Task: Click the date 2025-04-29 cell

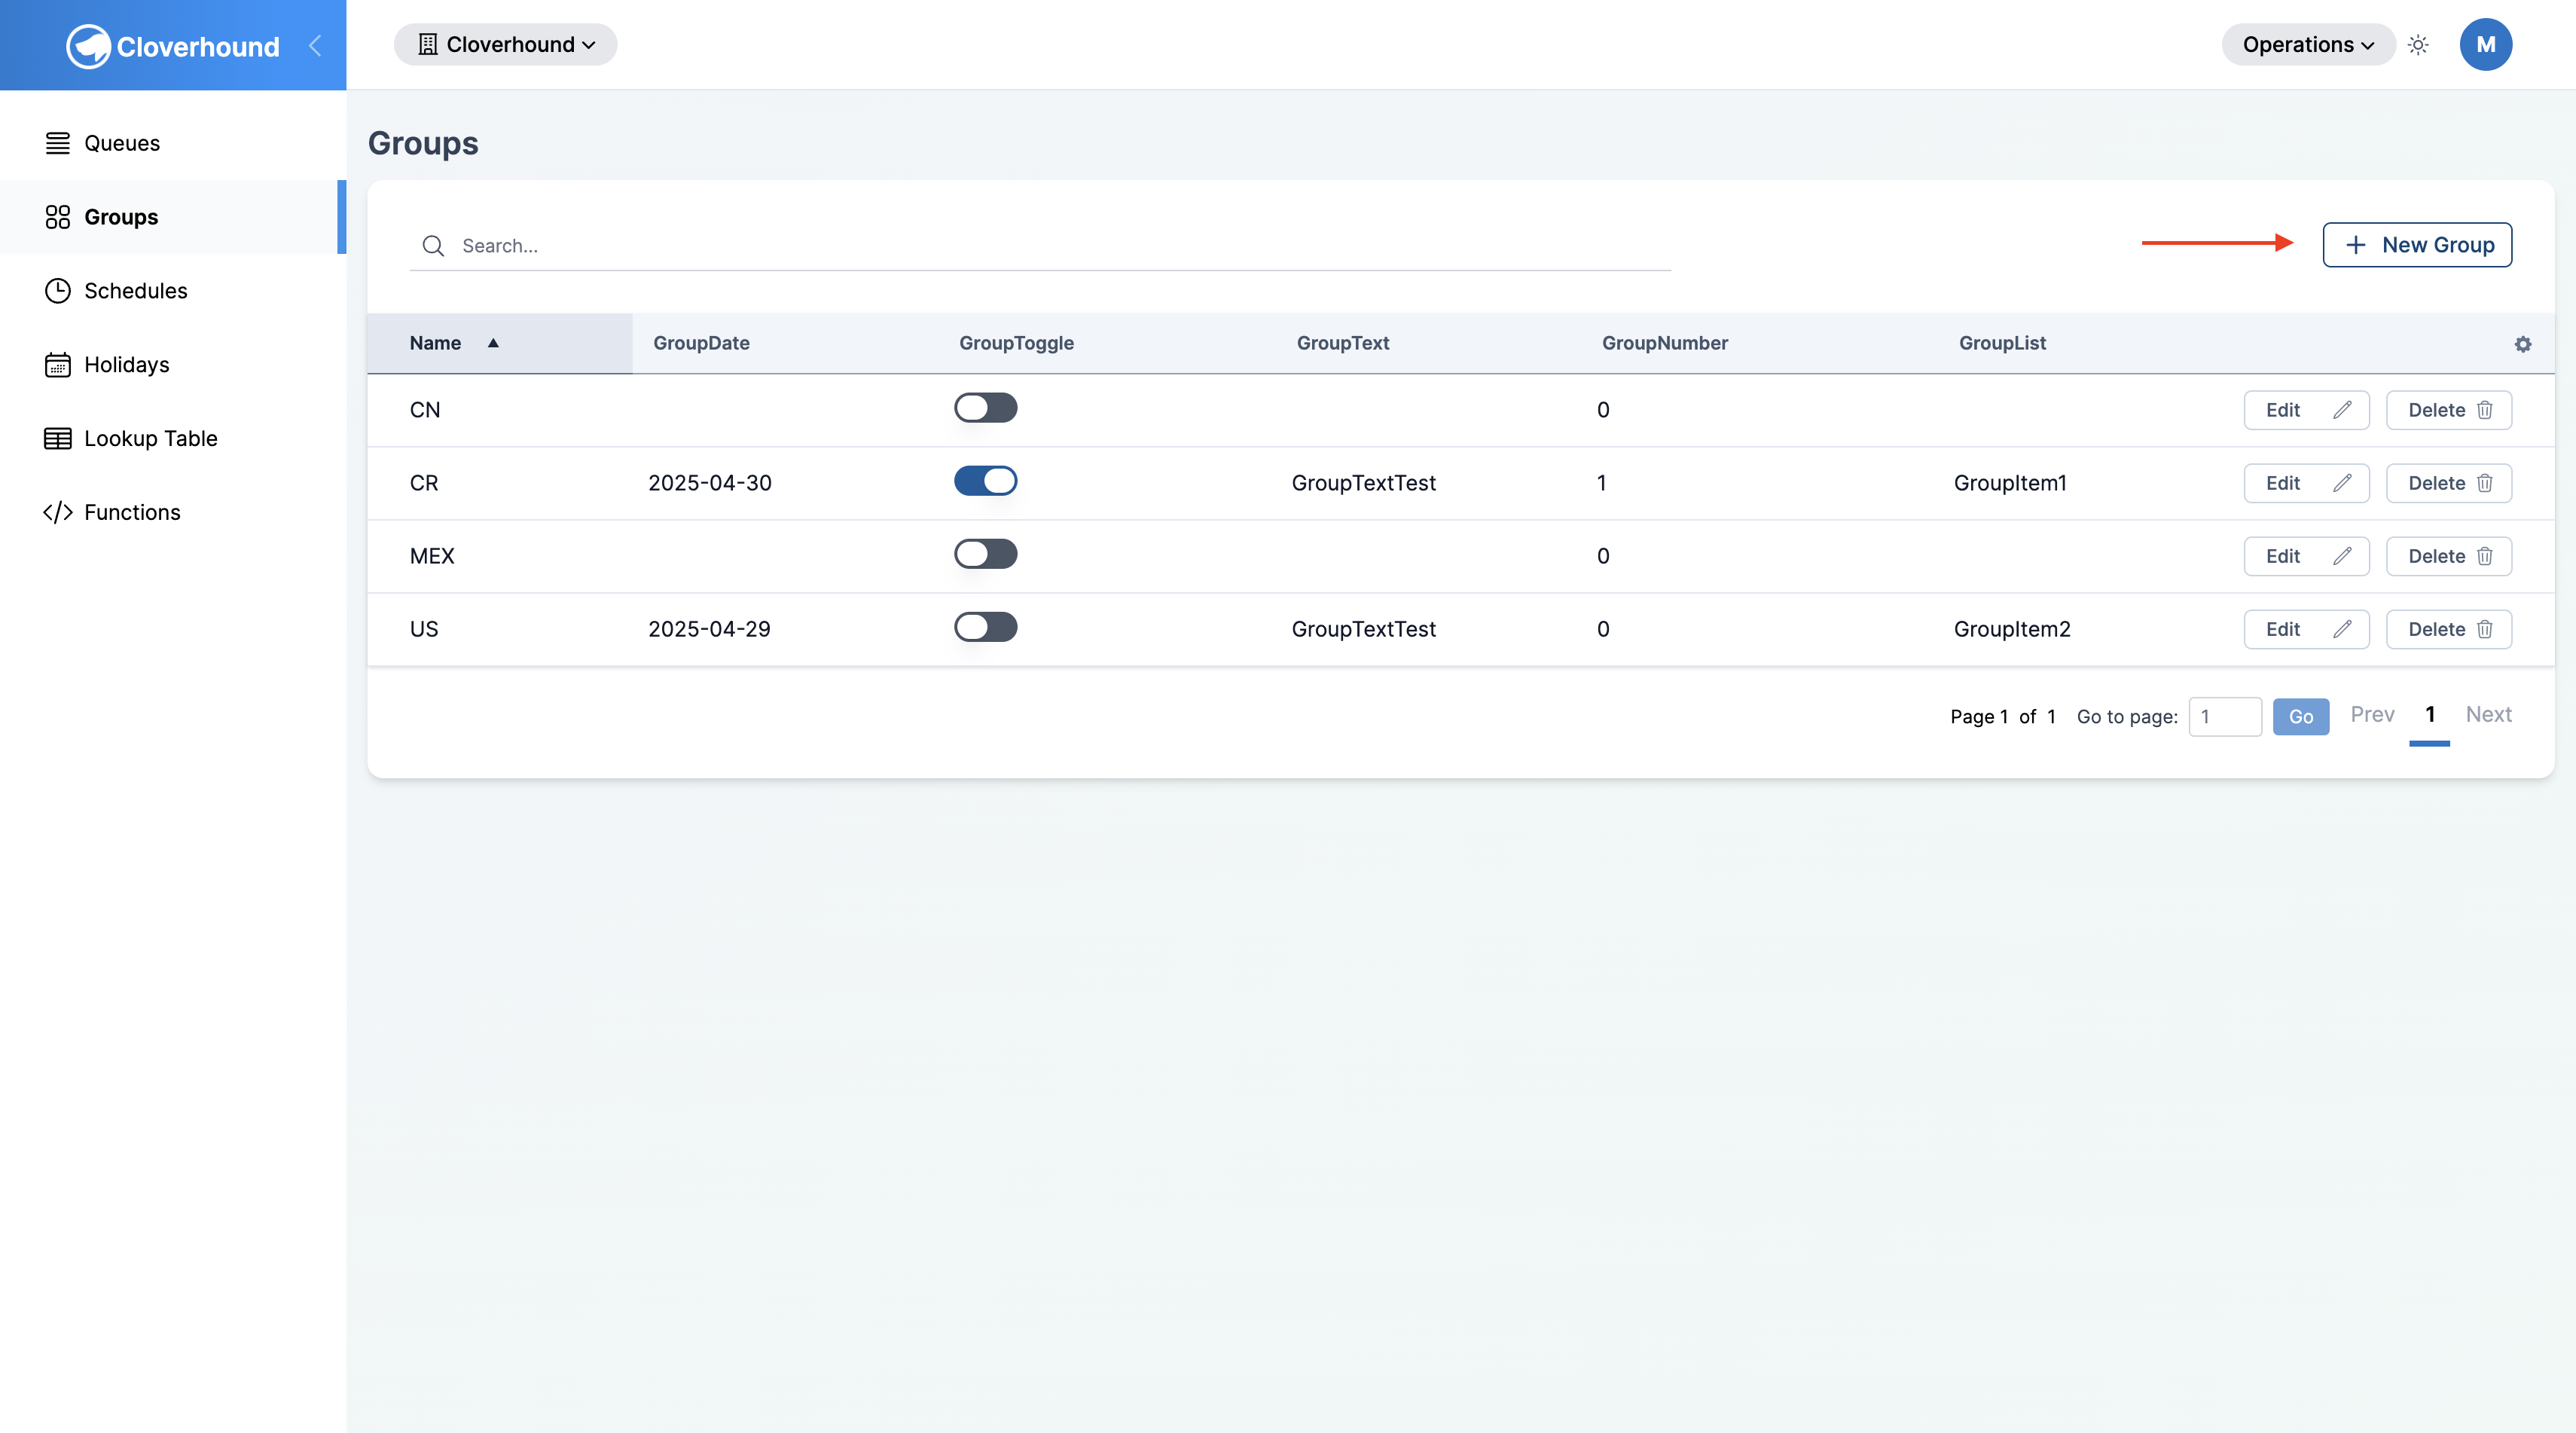Action: (709, 629)
